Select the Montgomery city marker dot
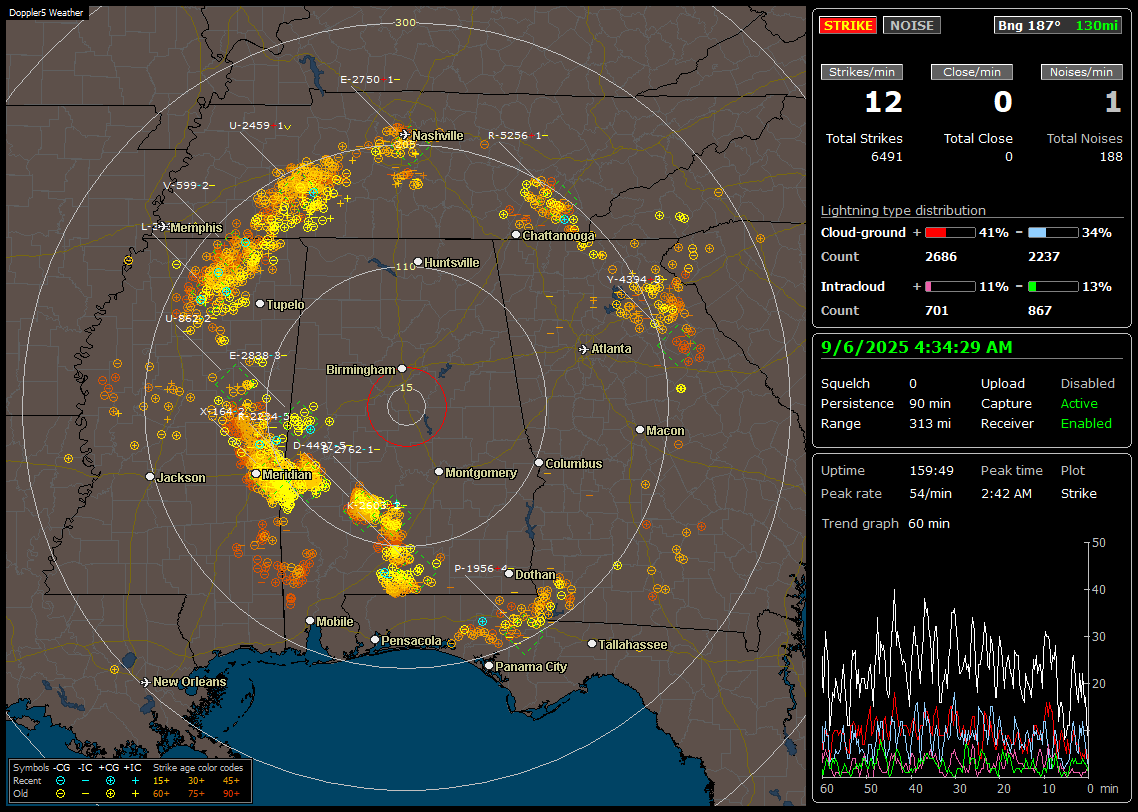Viewport: 1138px width, 812px height. (x=438, y=472)
